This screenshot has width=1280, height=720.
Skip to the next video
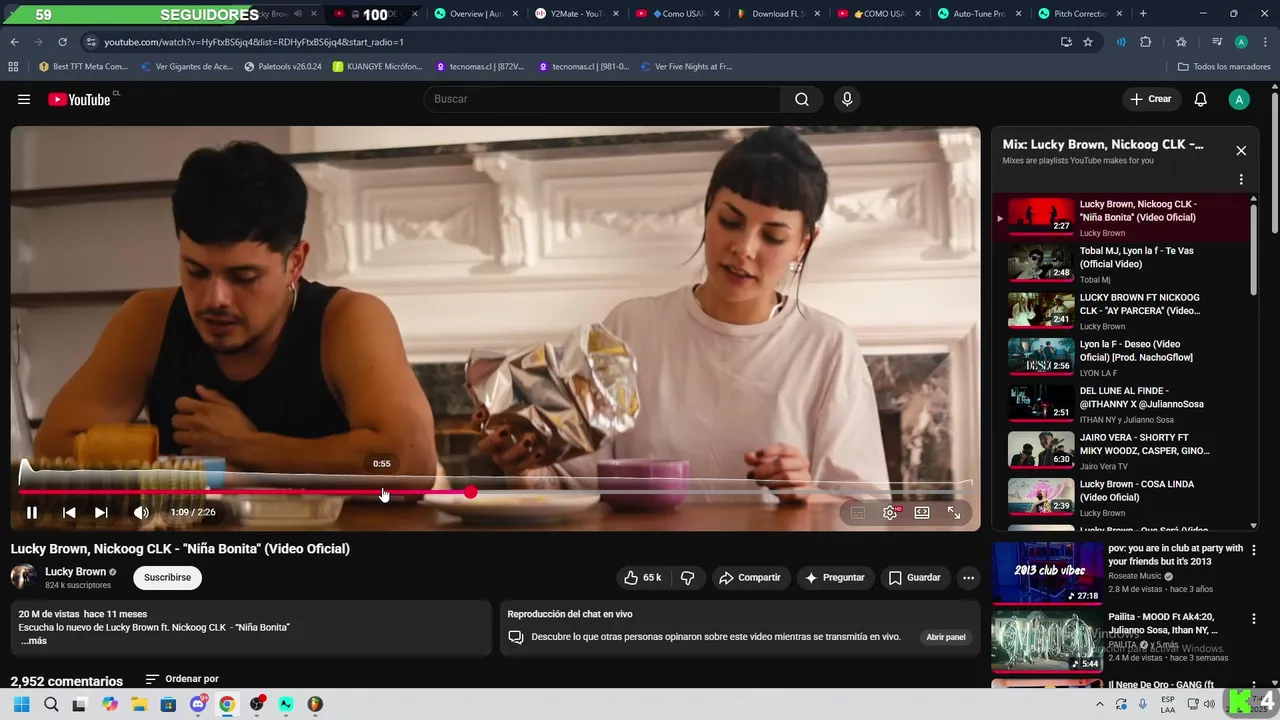tap(101, 512)
